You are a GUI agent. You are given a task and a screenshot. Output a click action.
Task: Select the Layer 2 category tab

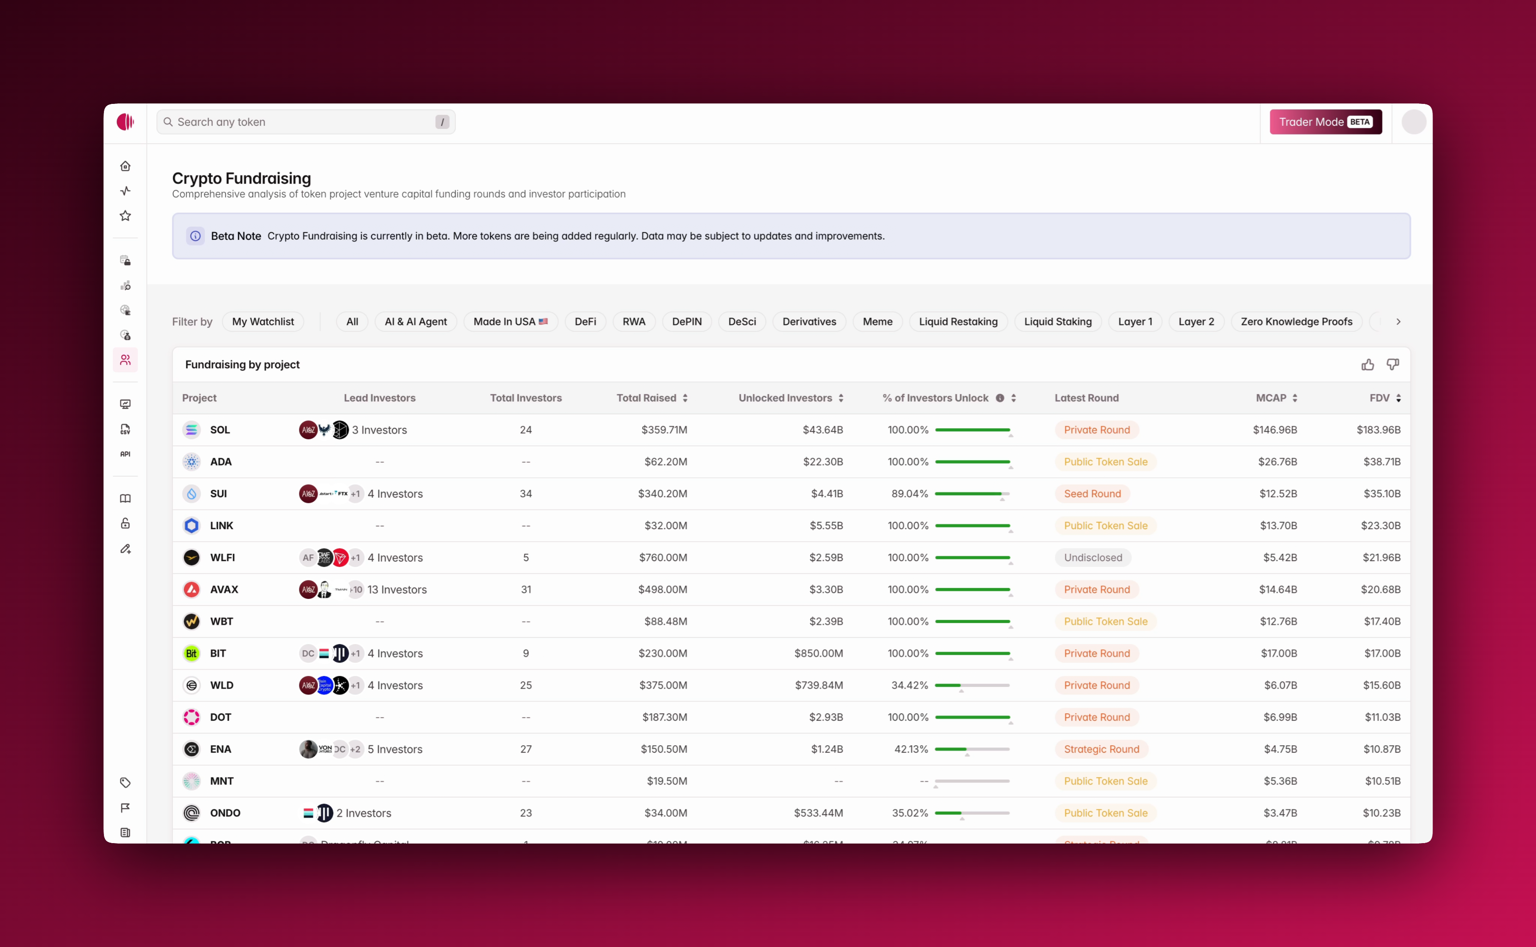[1196, 322]
